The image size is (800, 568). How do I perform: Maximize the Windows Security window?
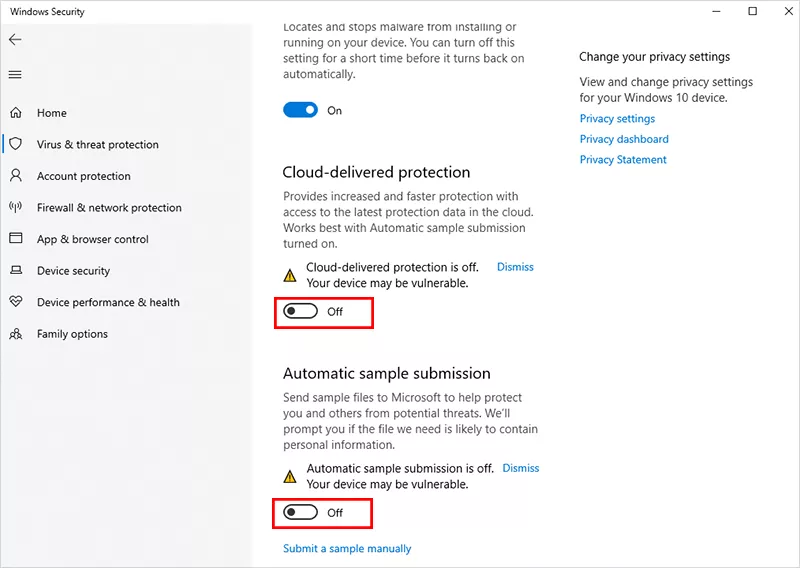click(752, 12)
